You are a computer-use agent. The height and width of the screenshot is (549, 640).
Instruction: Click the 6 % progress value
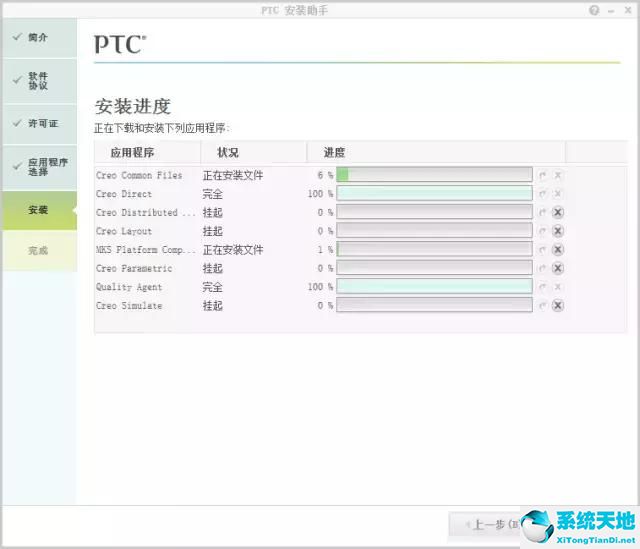coord(325,176)
